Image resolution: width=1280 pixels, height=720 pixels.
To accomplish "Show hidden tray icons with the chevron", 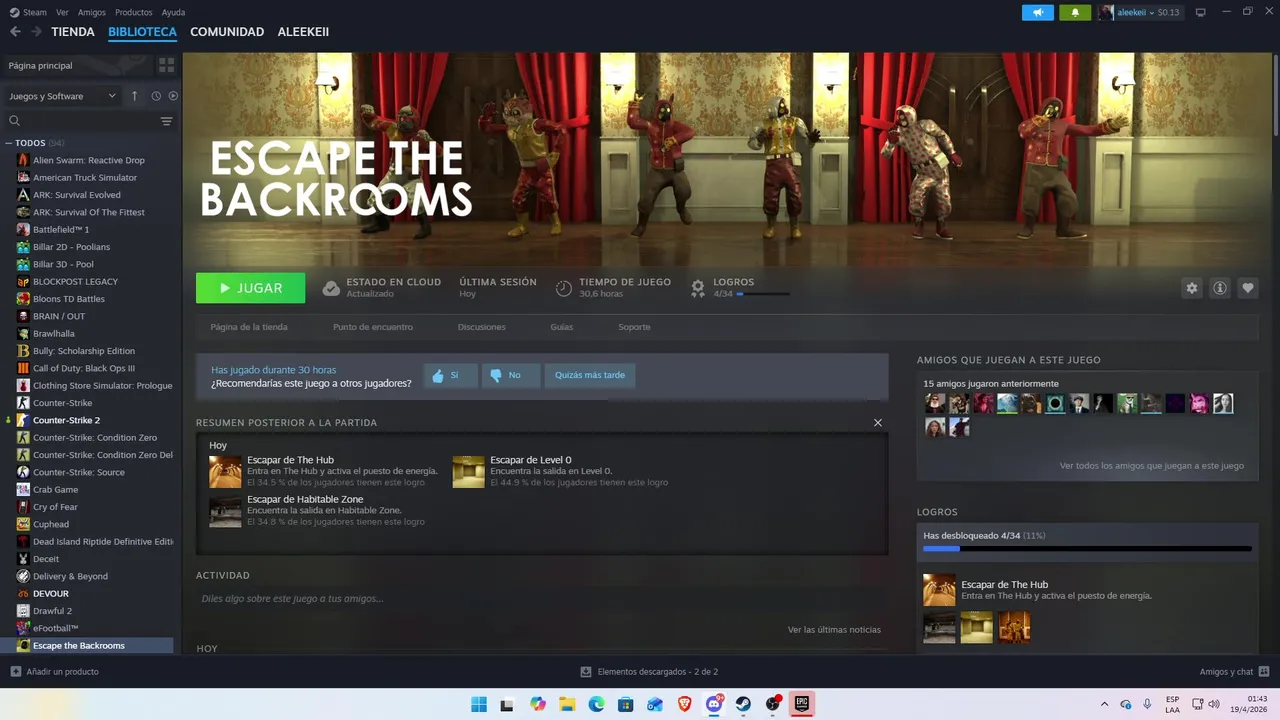I will [1104, 704].
